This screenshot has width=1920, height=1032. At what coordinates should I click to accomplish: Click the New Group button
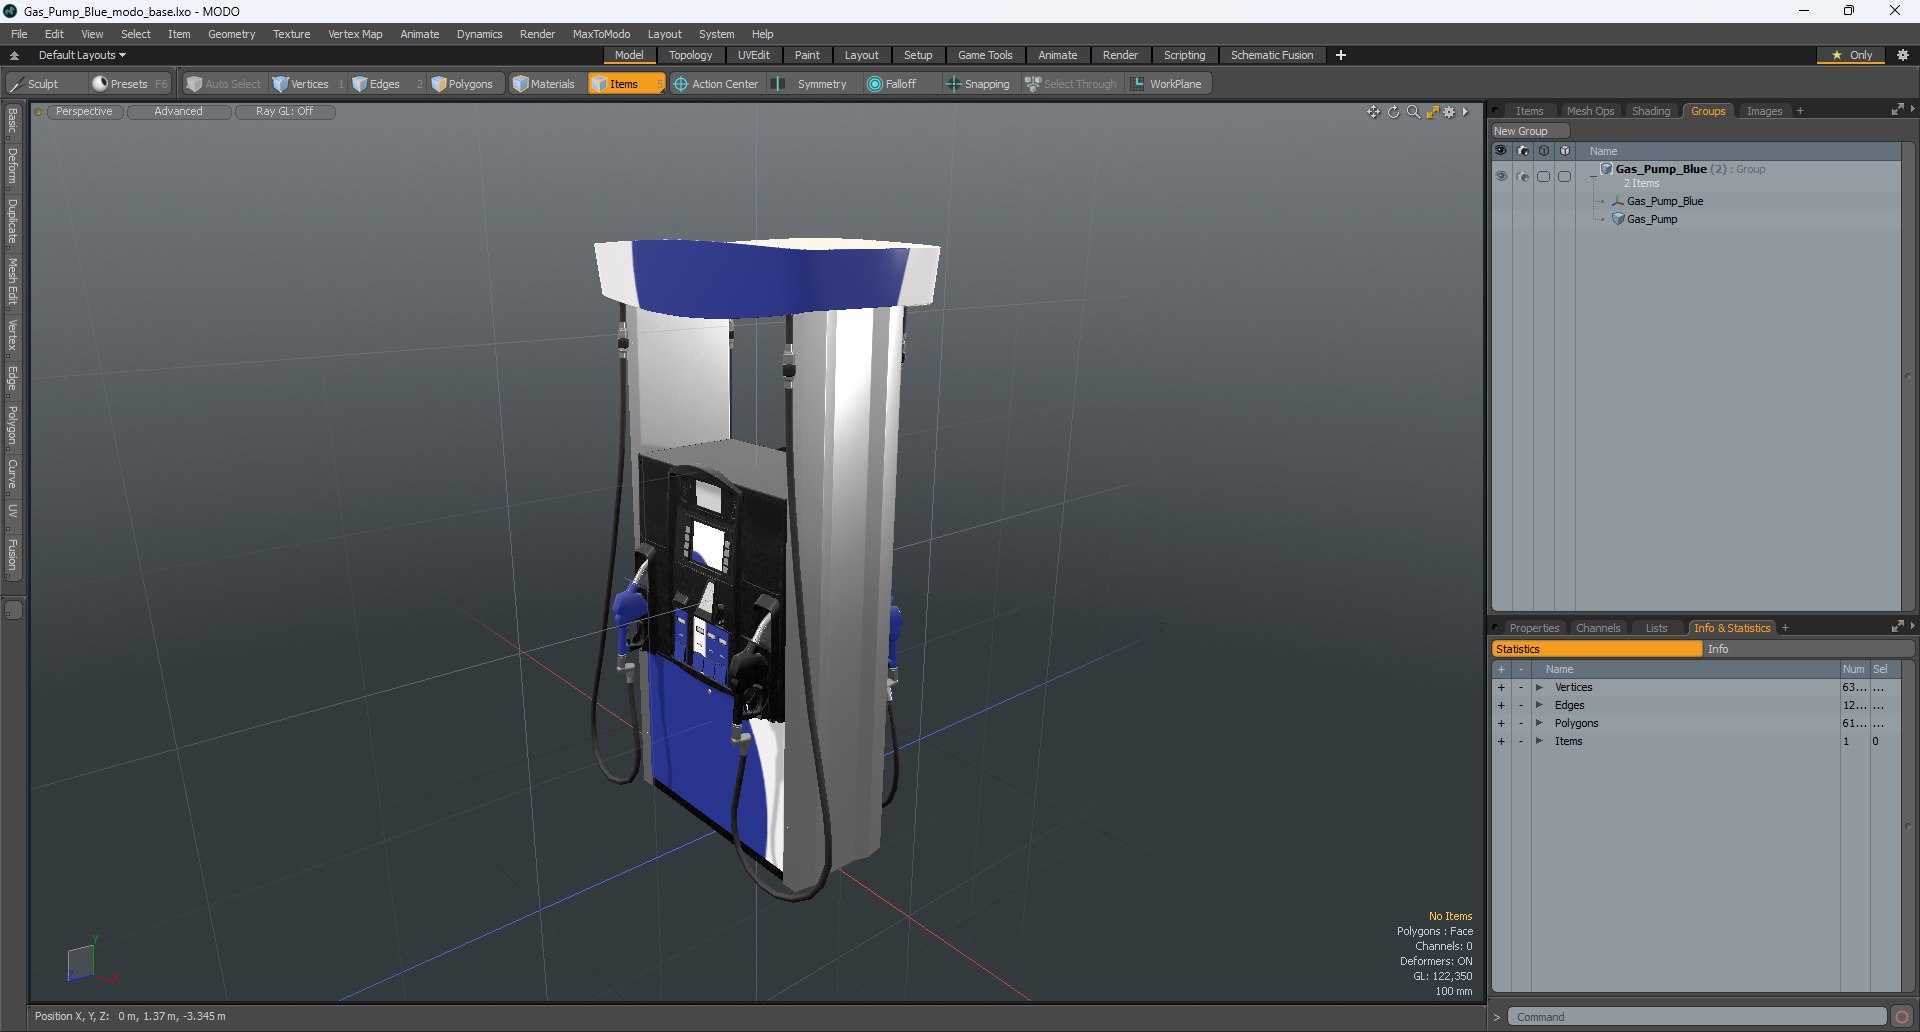1529,131
